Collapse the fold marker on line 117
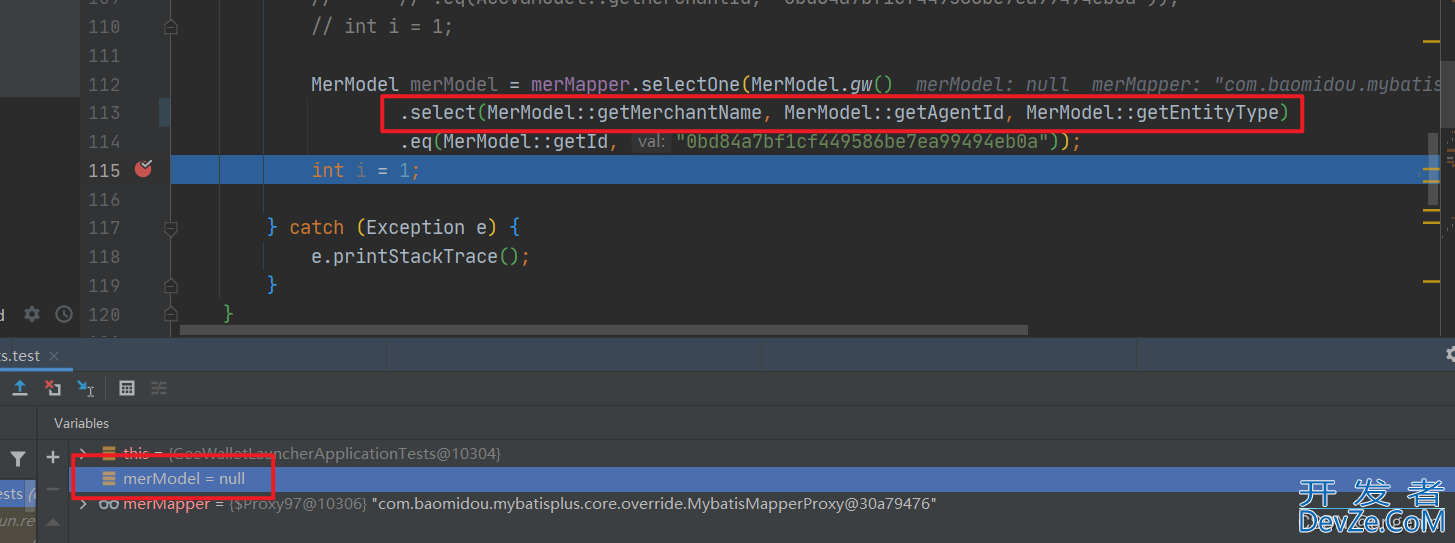Image resolution: width=1455 pixels, height=543 pixels. coord(170,228)
